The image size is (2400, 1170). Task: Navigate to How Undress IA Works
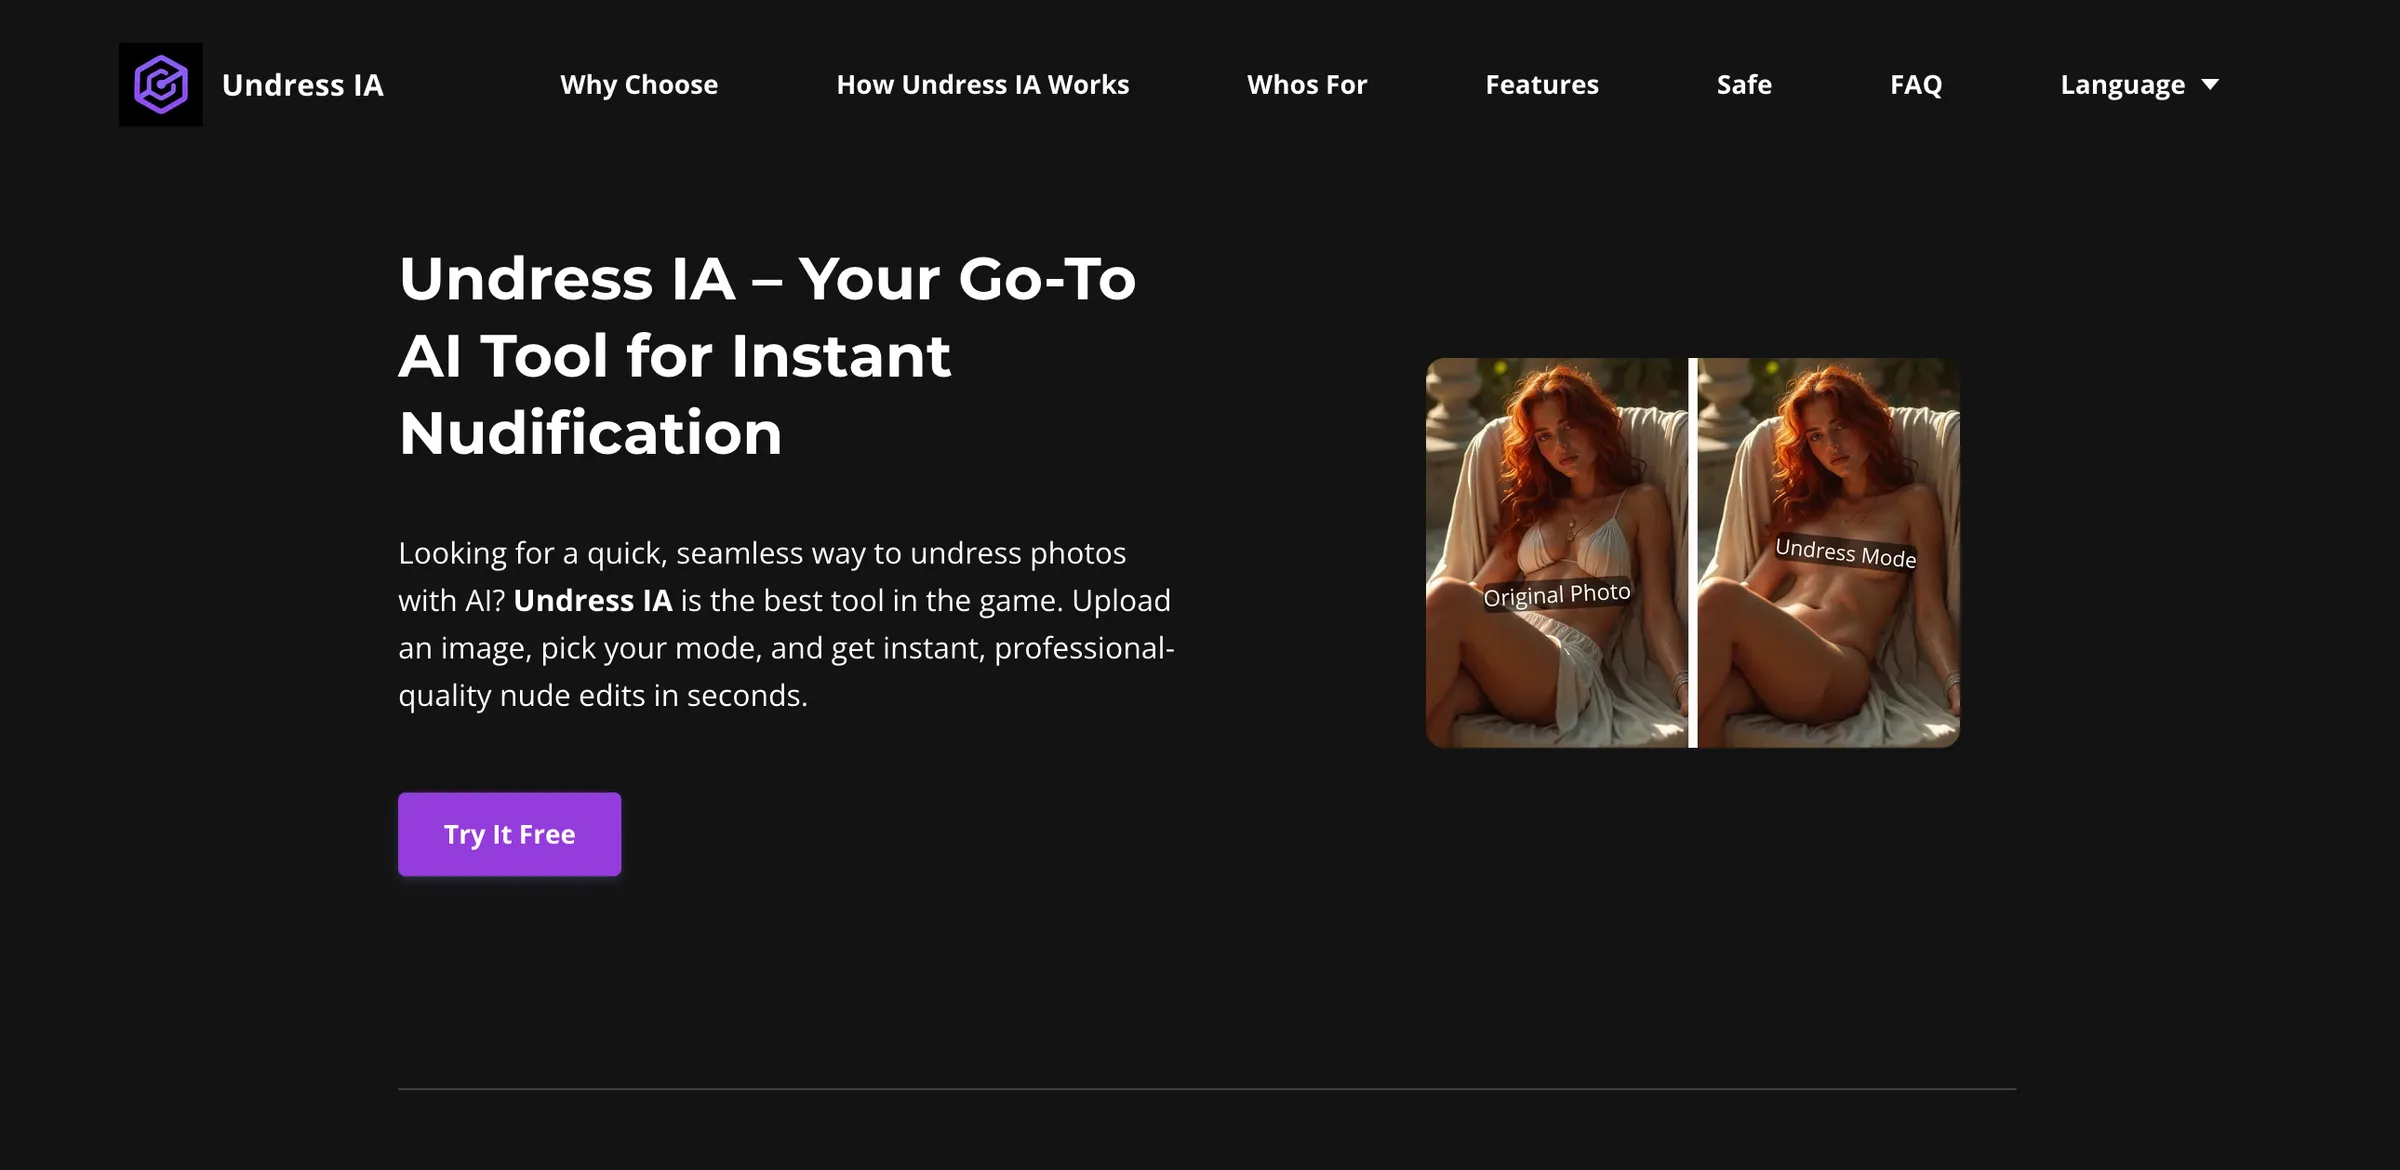coord(983,85)
